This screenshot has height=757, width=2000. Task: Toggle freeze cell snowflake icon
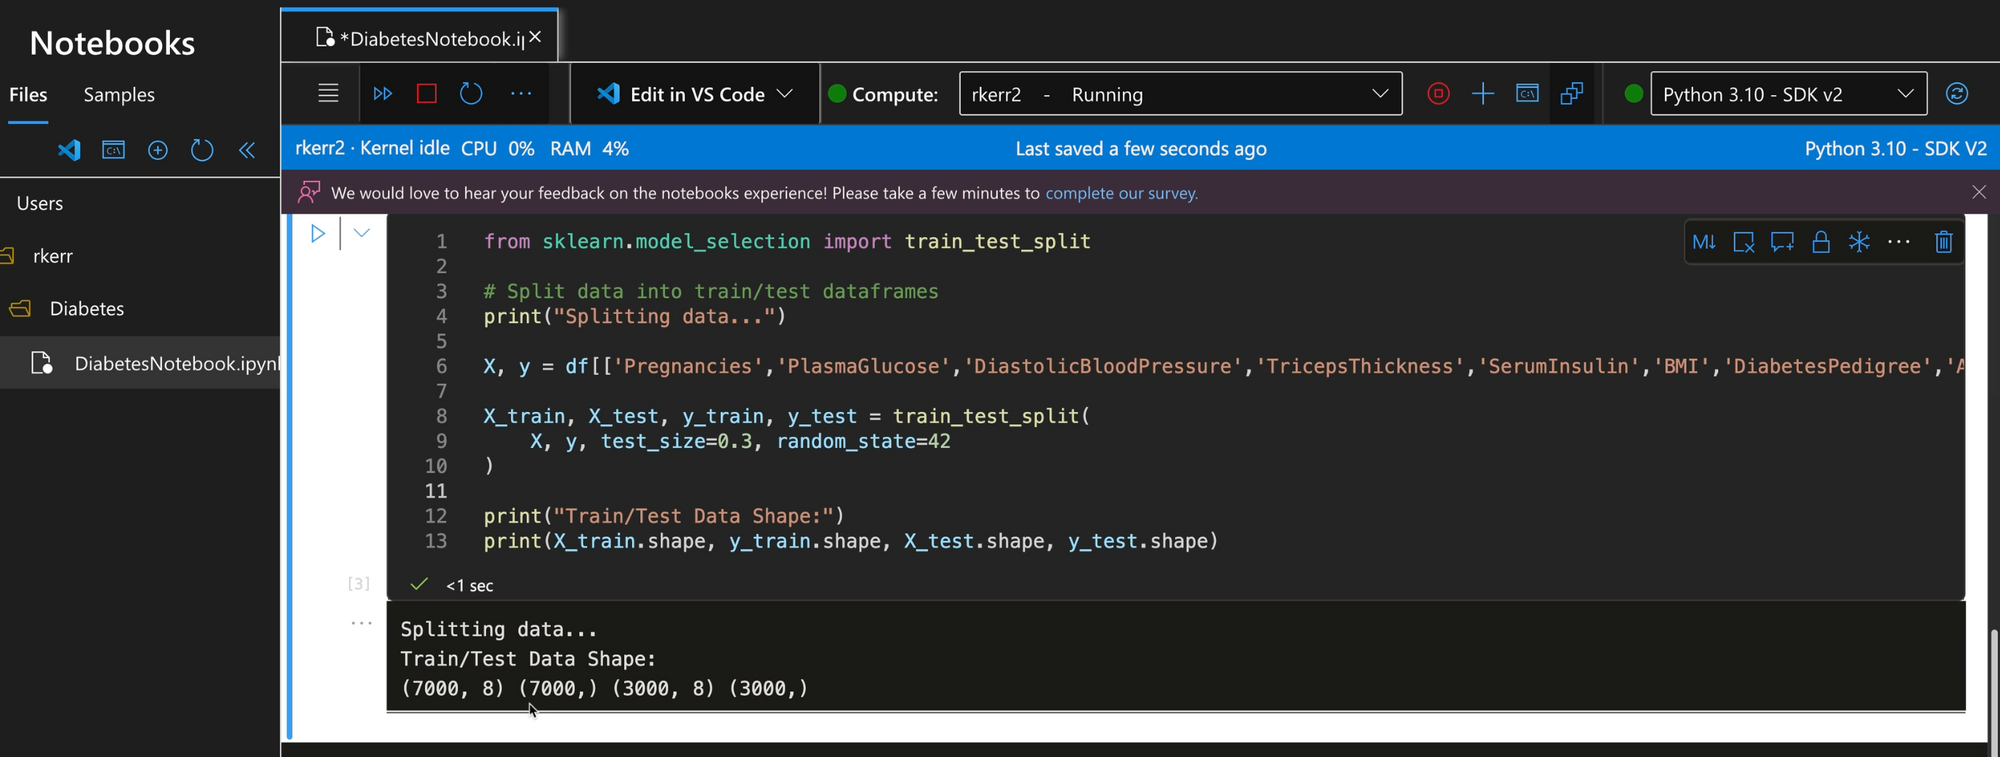(x=1859, y=242)
